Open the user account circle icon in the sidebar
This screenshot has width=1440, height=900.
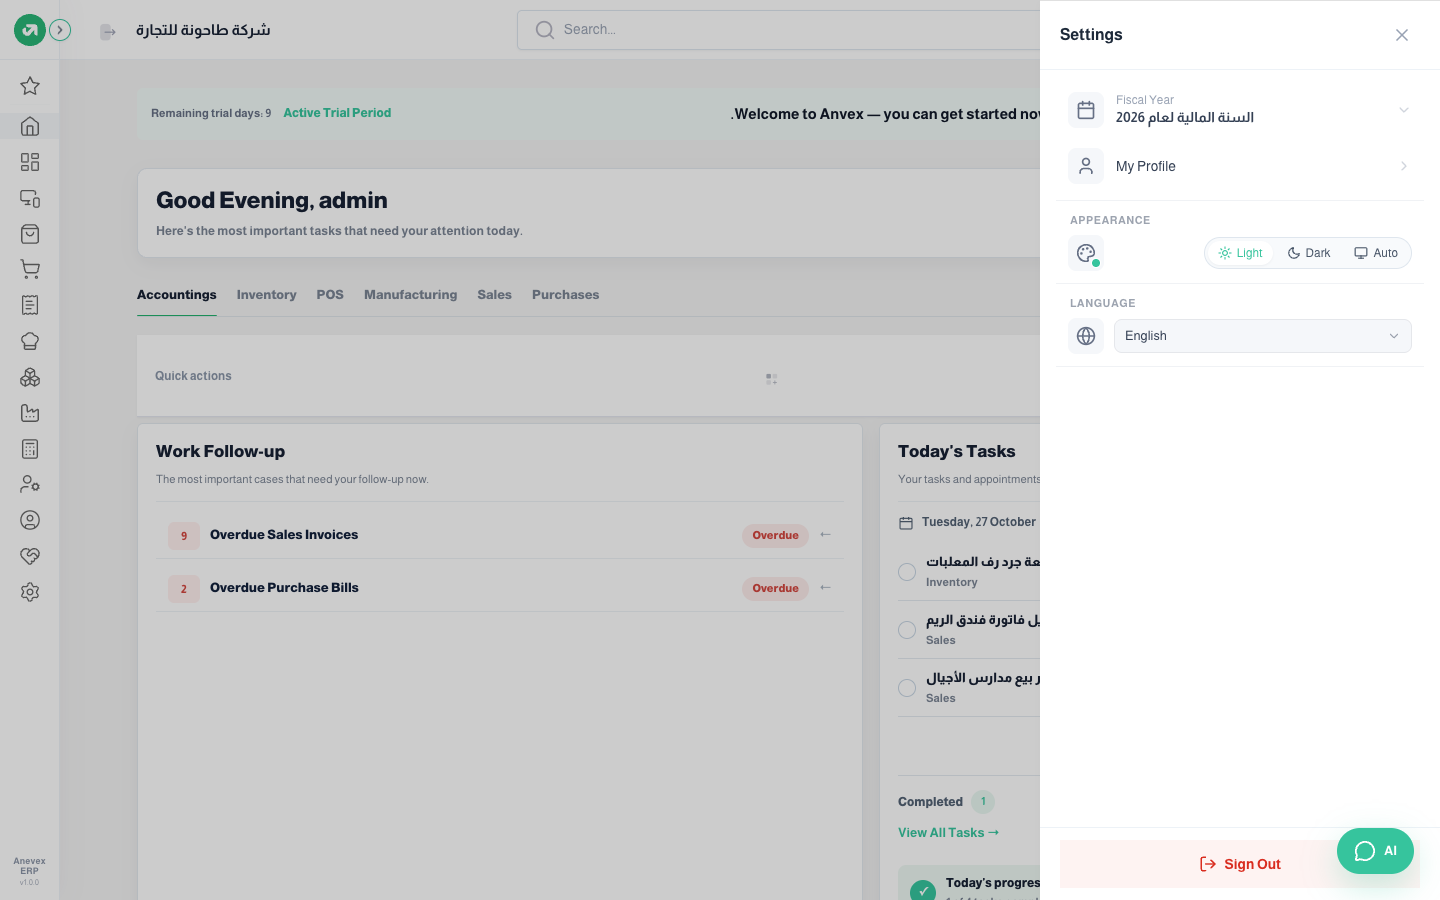coord(30,520)
